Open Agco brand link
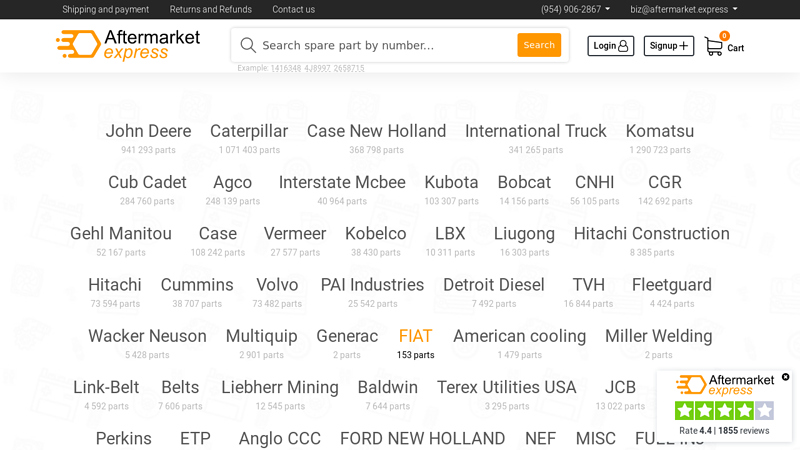800x450 pixels. pyautogui.click(x=233, y=183)
